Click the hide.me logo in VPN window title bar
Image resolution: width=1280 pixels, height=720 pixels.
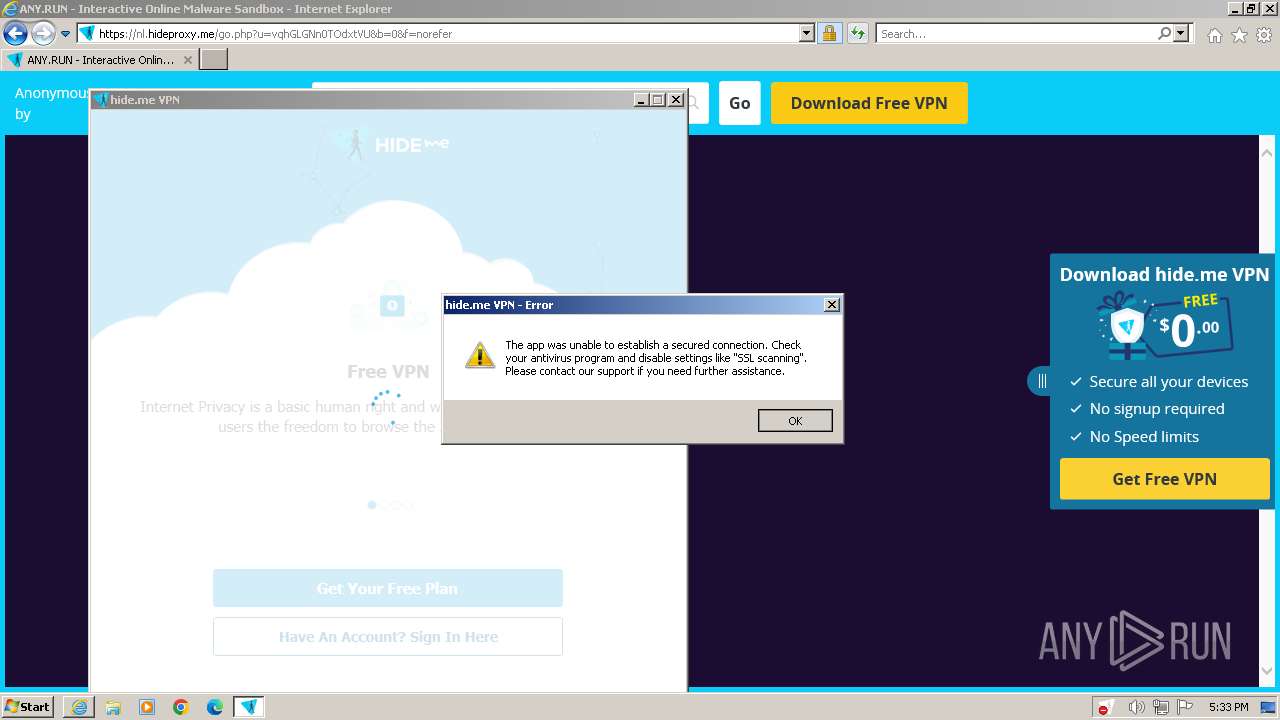click(x=101, y=100)
